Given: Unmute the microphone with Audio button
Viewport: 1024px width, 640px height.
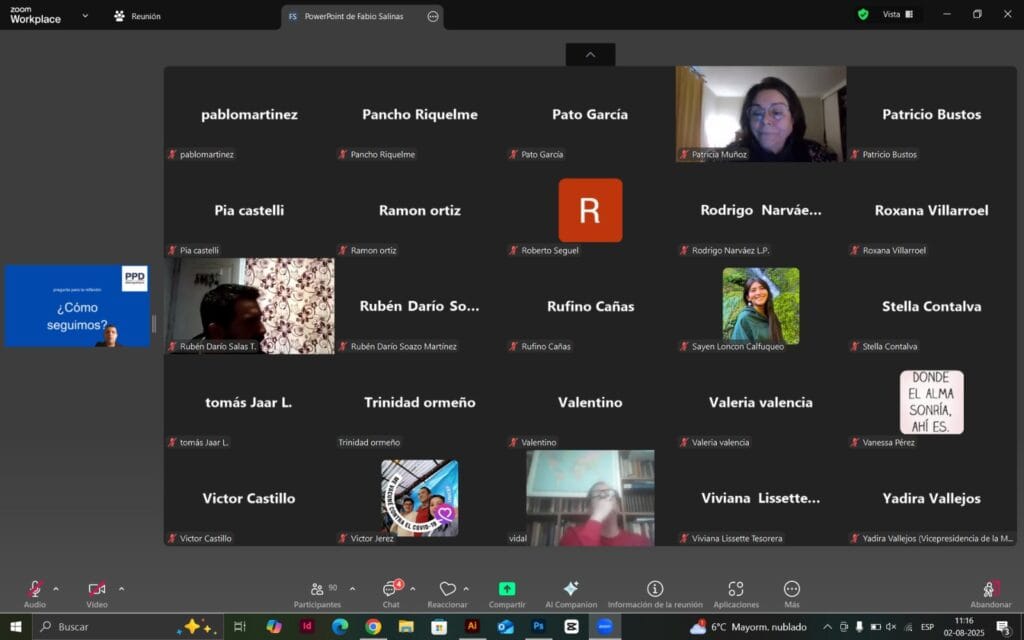Looking at the screenshot, I should tap(35, 594).
